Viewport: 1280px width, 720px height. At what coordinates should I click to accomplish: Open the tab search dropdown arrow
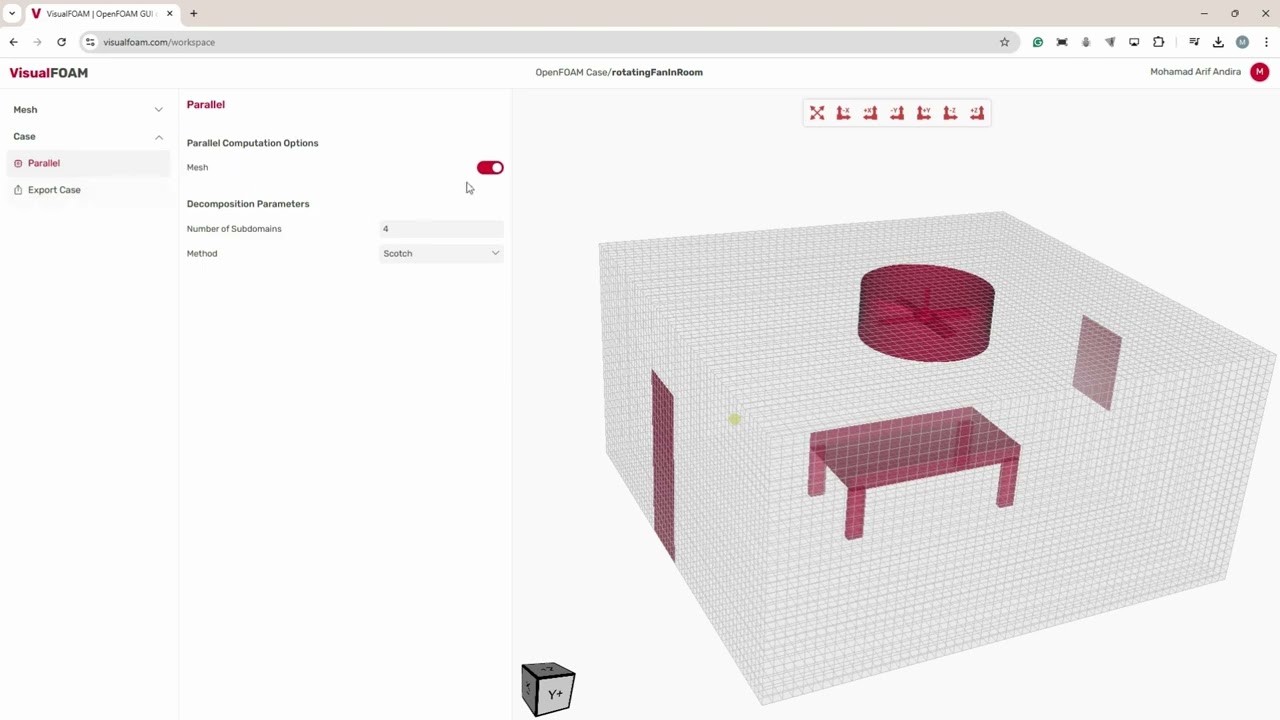click(12, 14)
